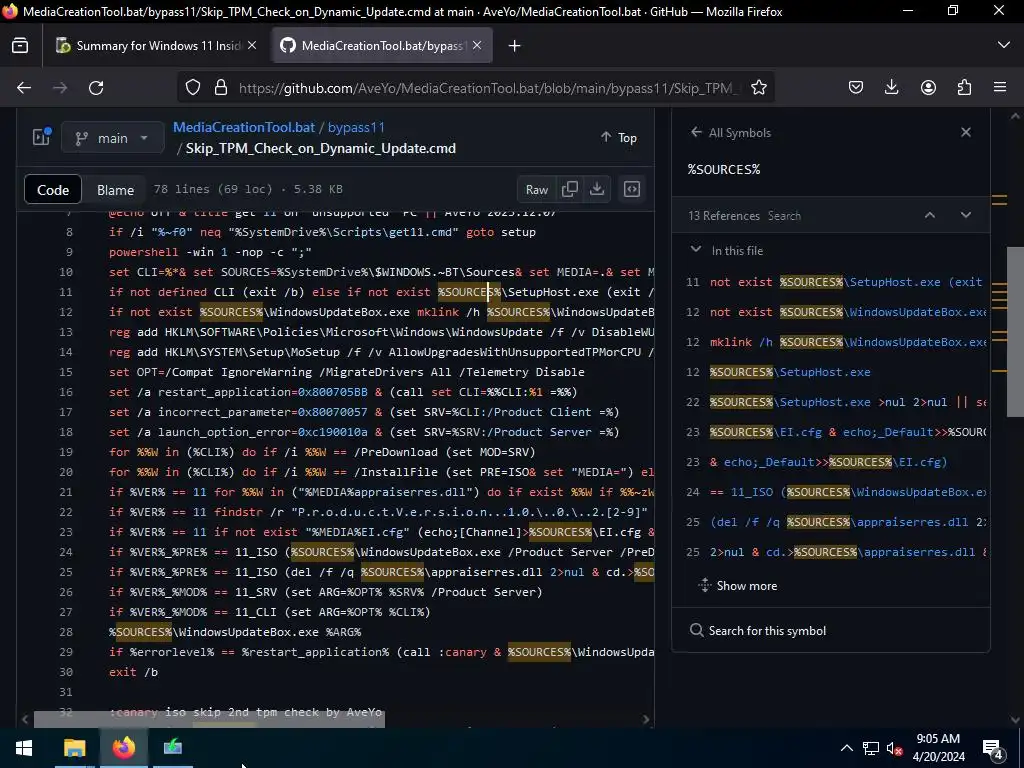1024x768 pixels.
Task: Switch to Summary for Windows 11 tab
Action: pyautogui.click(x=157, y=46)
